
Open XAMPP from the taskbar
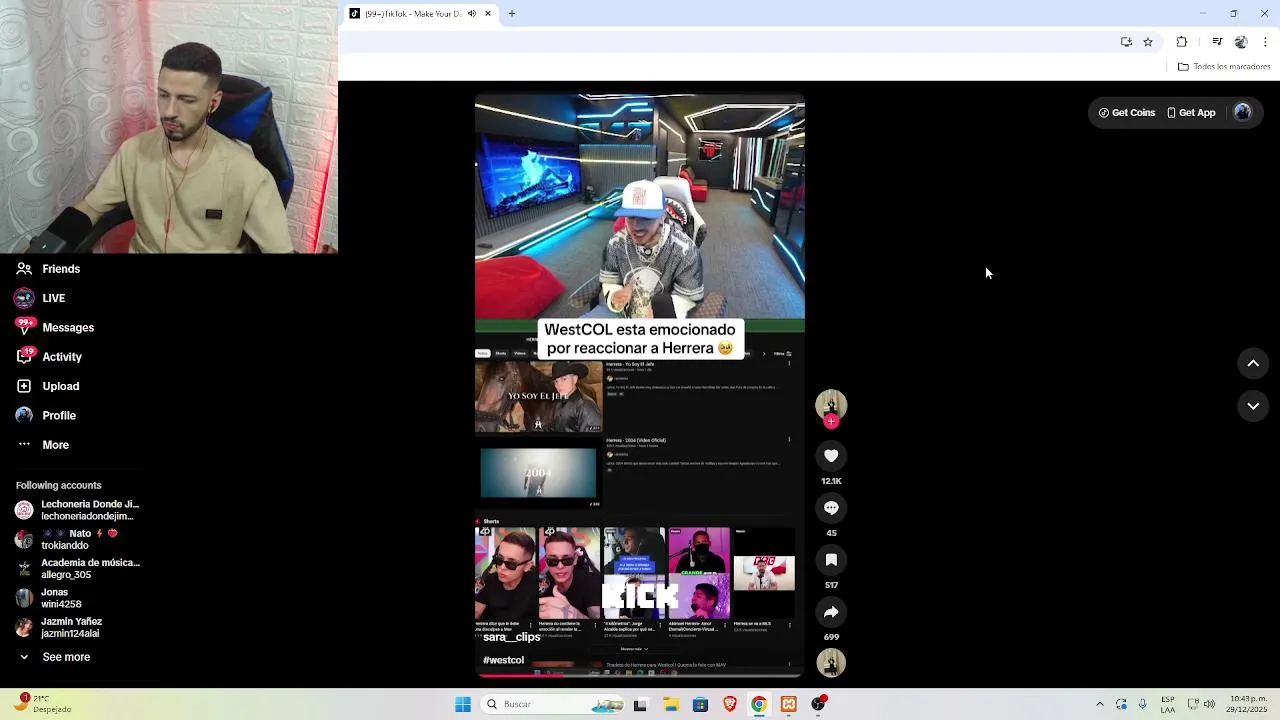pyautogui.click(x=789, y=704)
